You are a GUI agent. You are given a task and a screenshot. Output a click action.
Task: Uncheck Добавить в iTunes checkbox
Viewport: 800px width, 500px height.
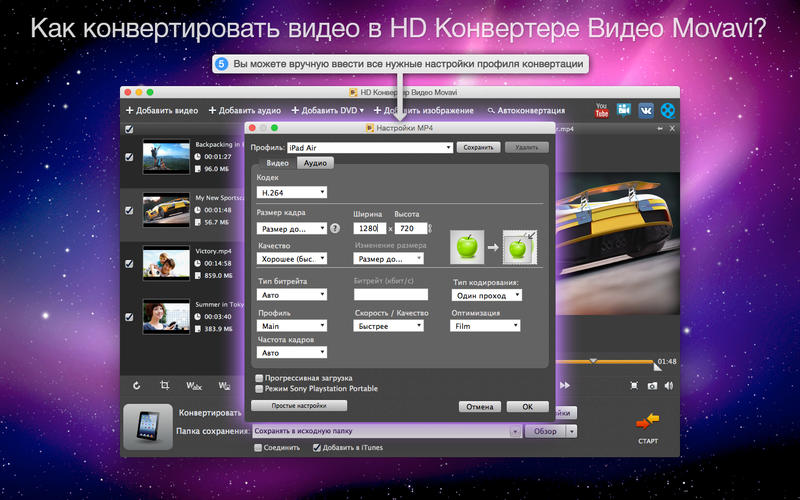pos(317,447)
